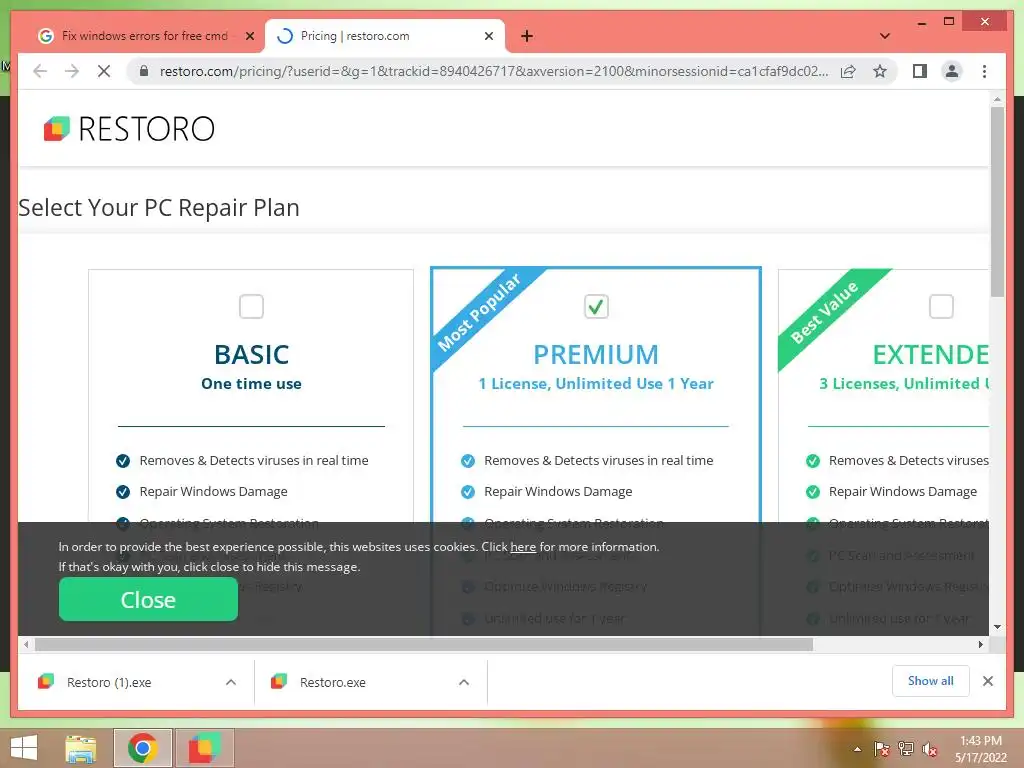
Task: Switch to Fix windows errors tab
Action: (x=144, y=36)
